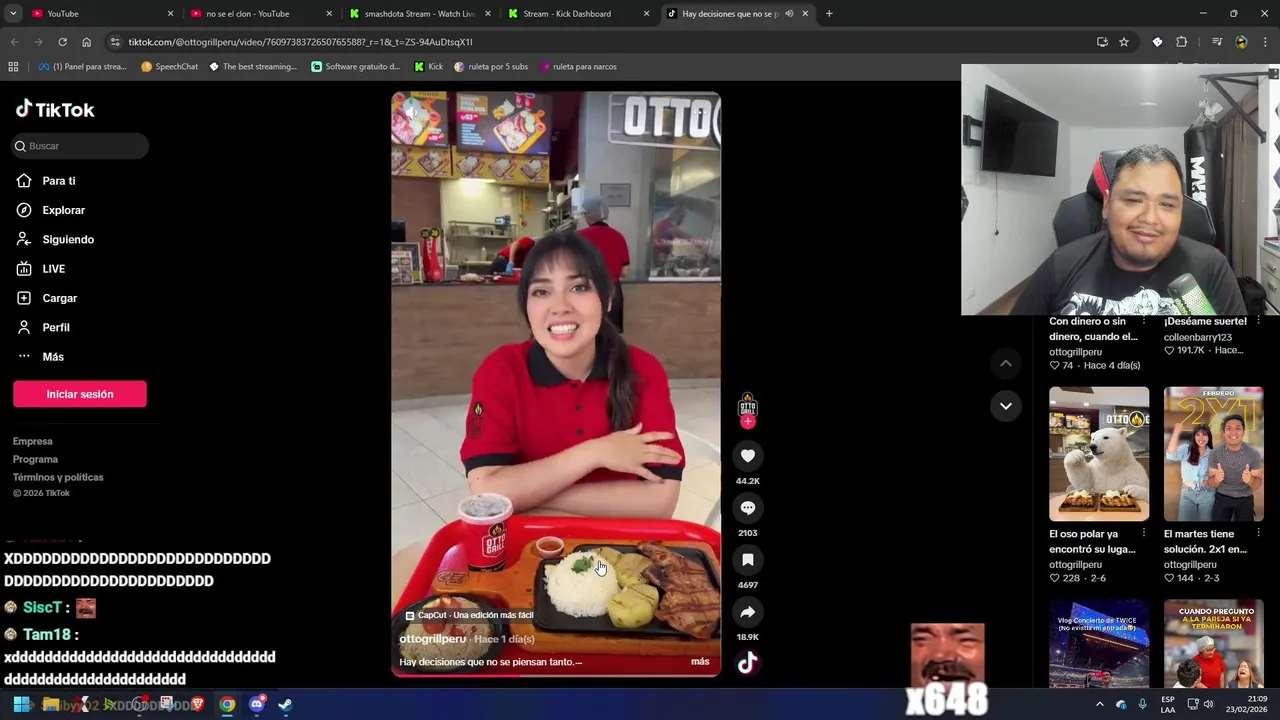Screen dimensions: 1280x720
Task: Save video with bookmark icon
Action: [x=747, y=560]
